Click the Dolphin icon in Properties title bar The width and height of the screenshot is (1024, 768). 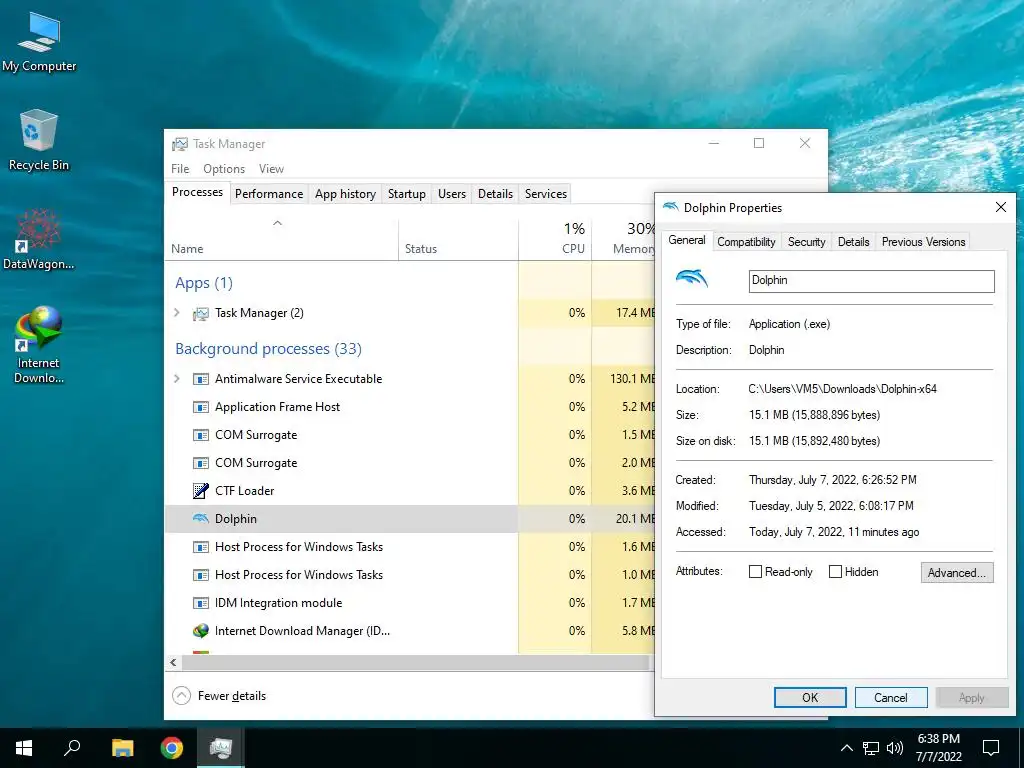pyautogui.click(x=671, y=207)
